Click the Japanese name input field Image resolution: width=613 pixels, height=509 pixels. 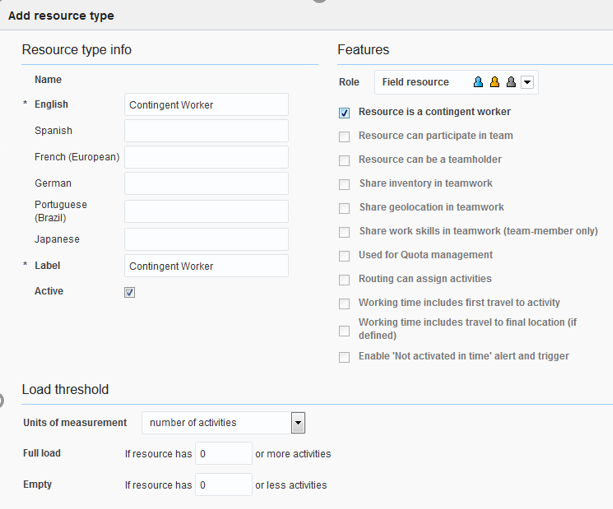[206, 240]
